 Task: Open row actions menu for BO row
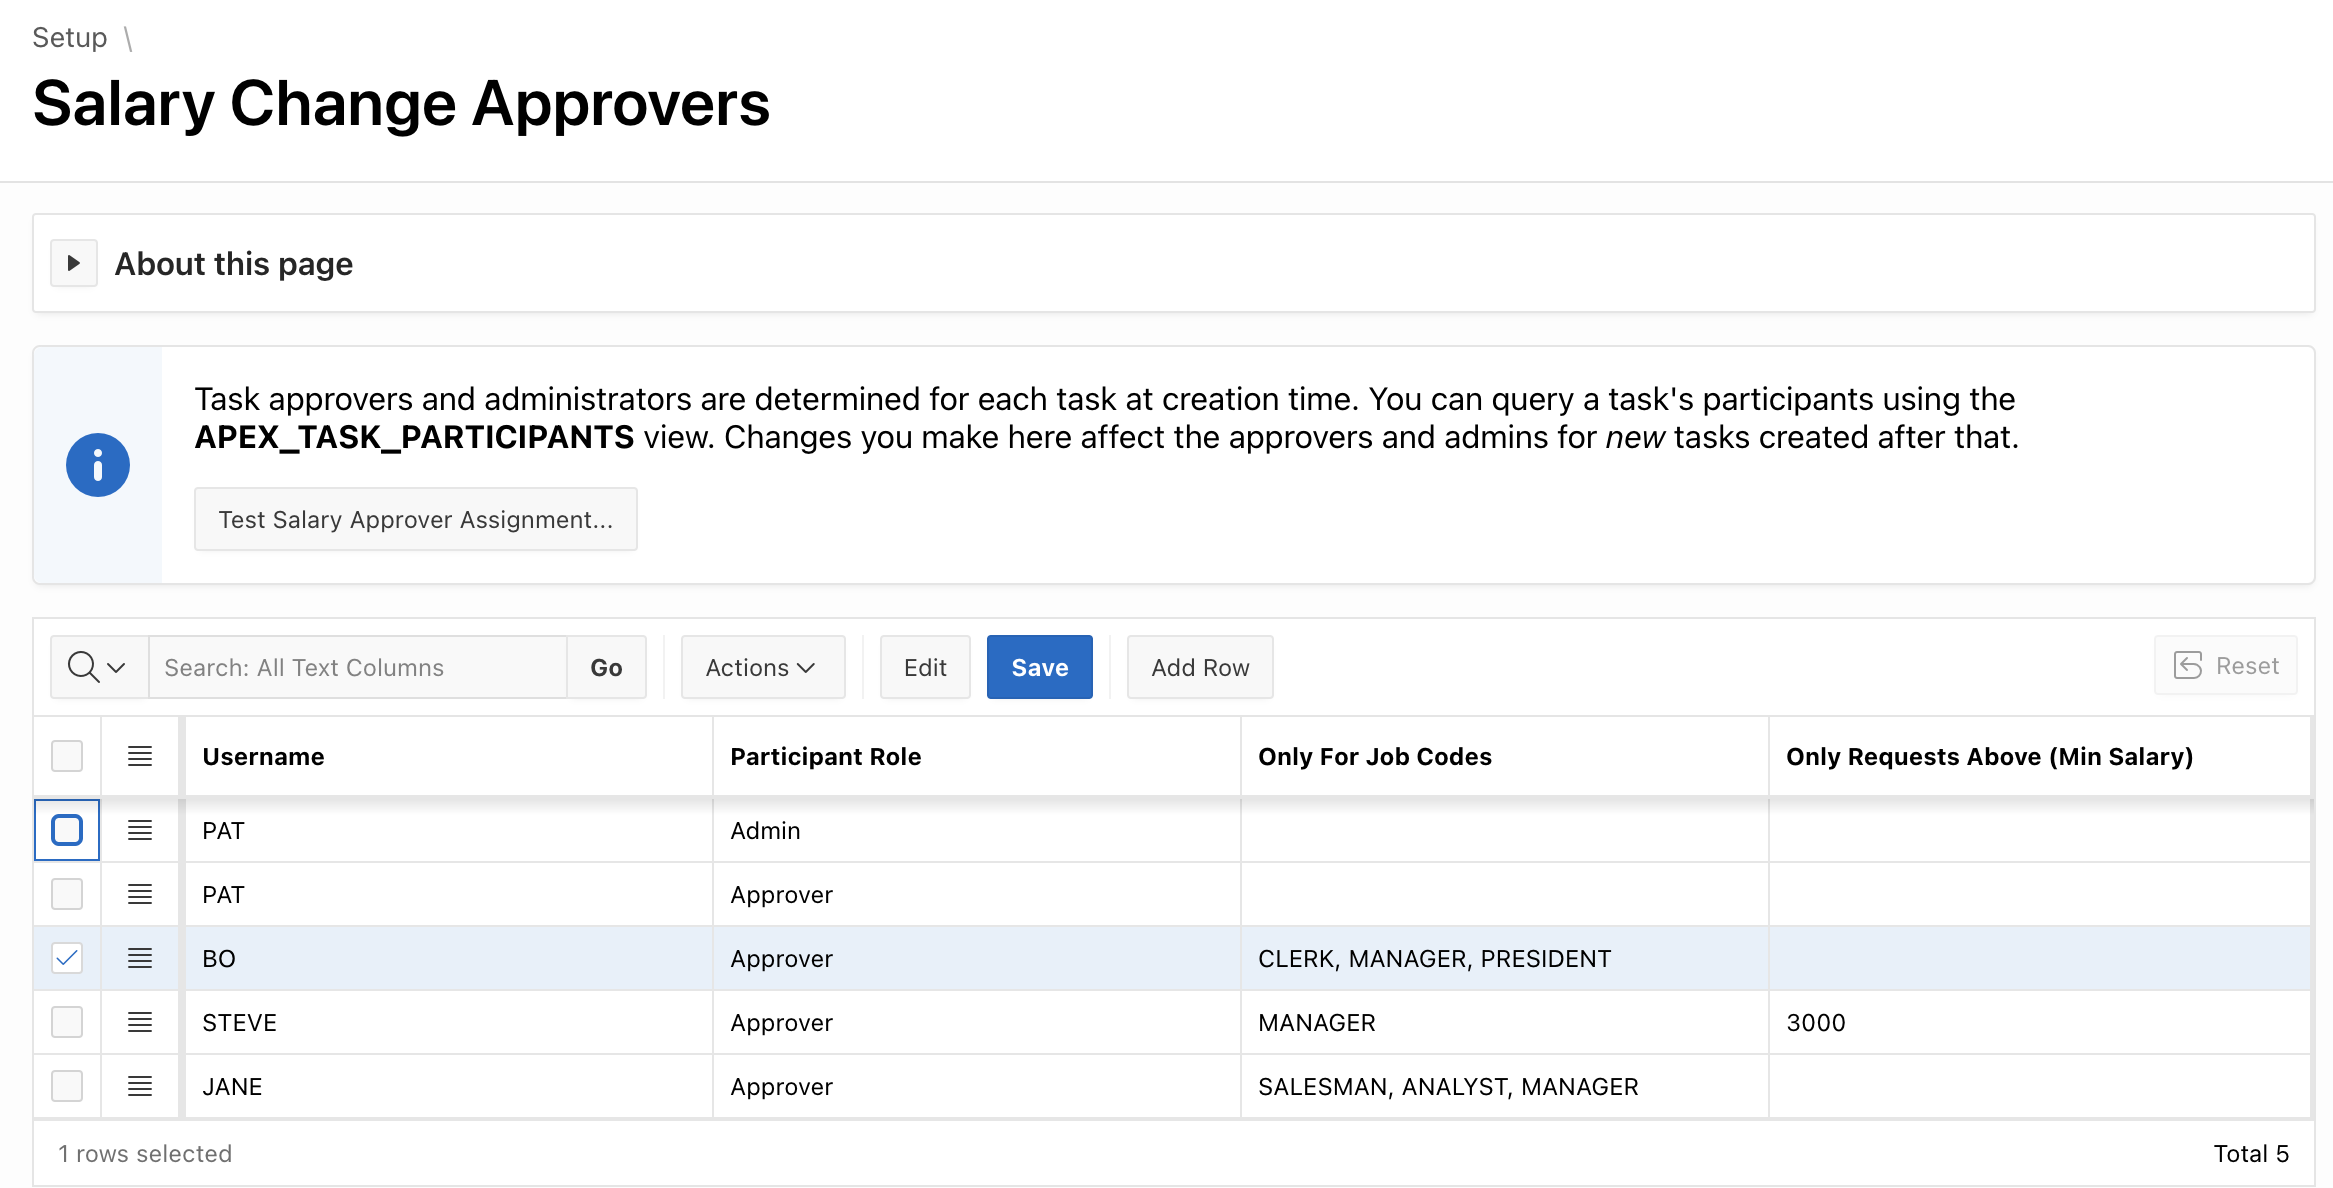140,958
